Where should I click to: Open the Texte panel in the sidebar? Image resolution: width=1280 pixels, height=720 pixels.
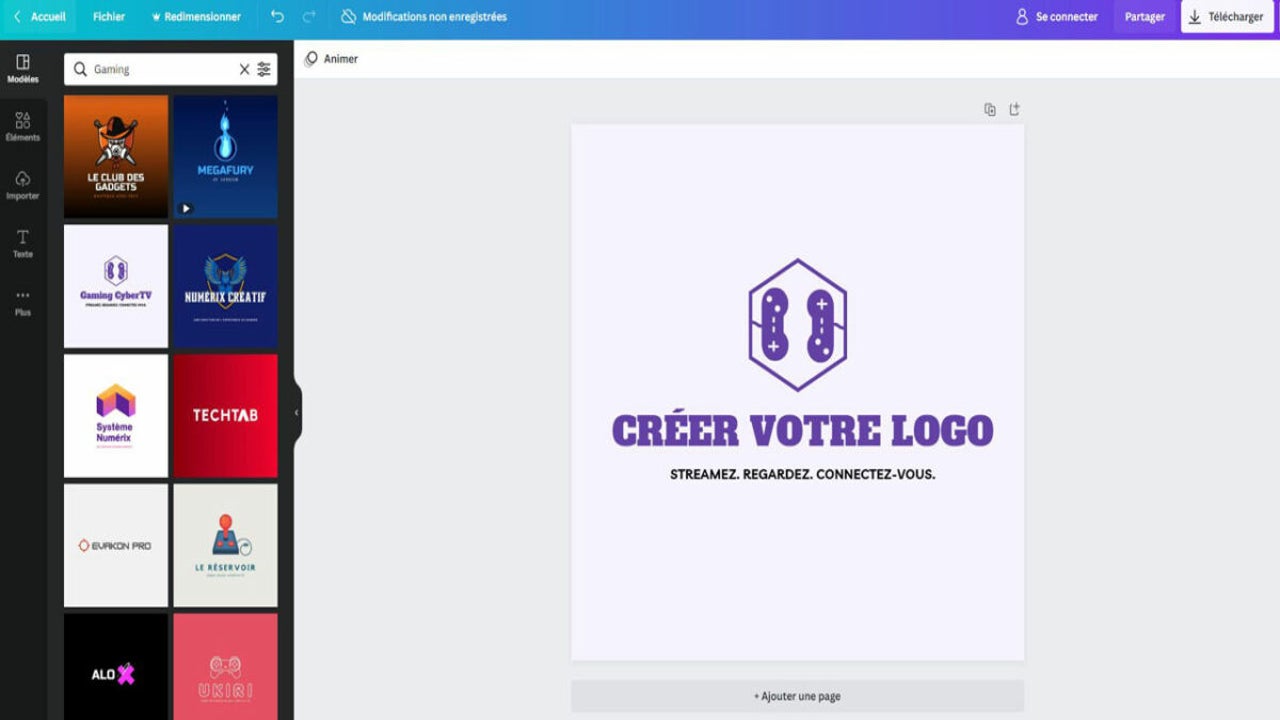[x=23, y=243]
